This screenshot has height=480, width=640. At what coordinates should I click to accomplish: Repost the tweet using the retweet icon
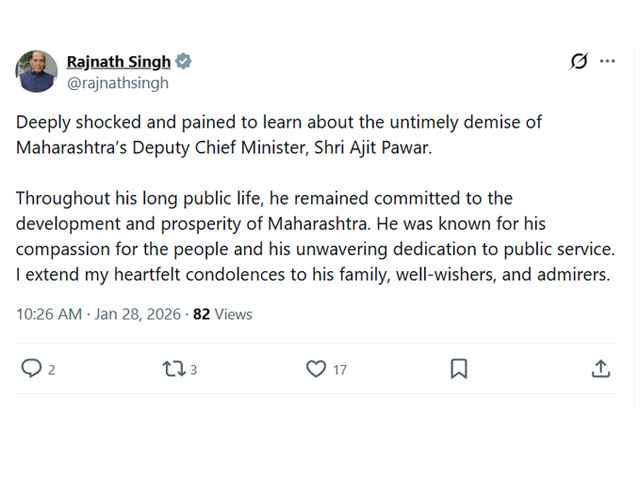(174, 369)
